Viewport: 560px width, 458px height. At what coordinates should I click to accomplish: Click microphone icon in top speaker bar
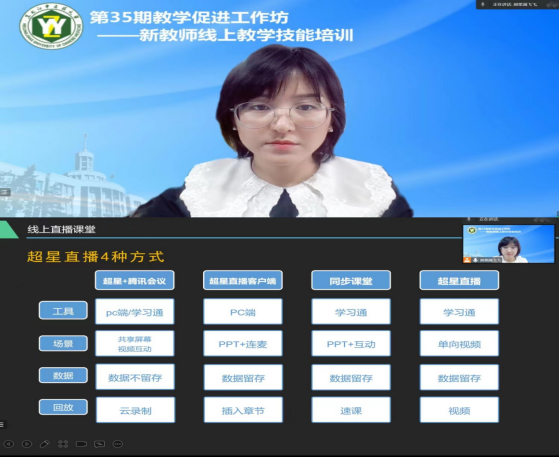482,4
